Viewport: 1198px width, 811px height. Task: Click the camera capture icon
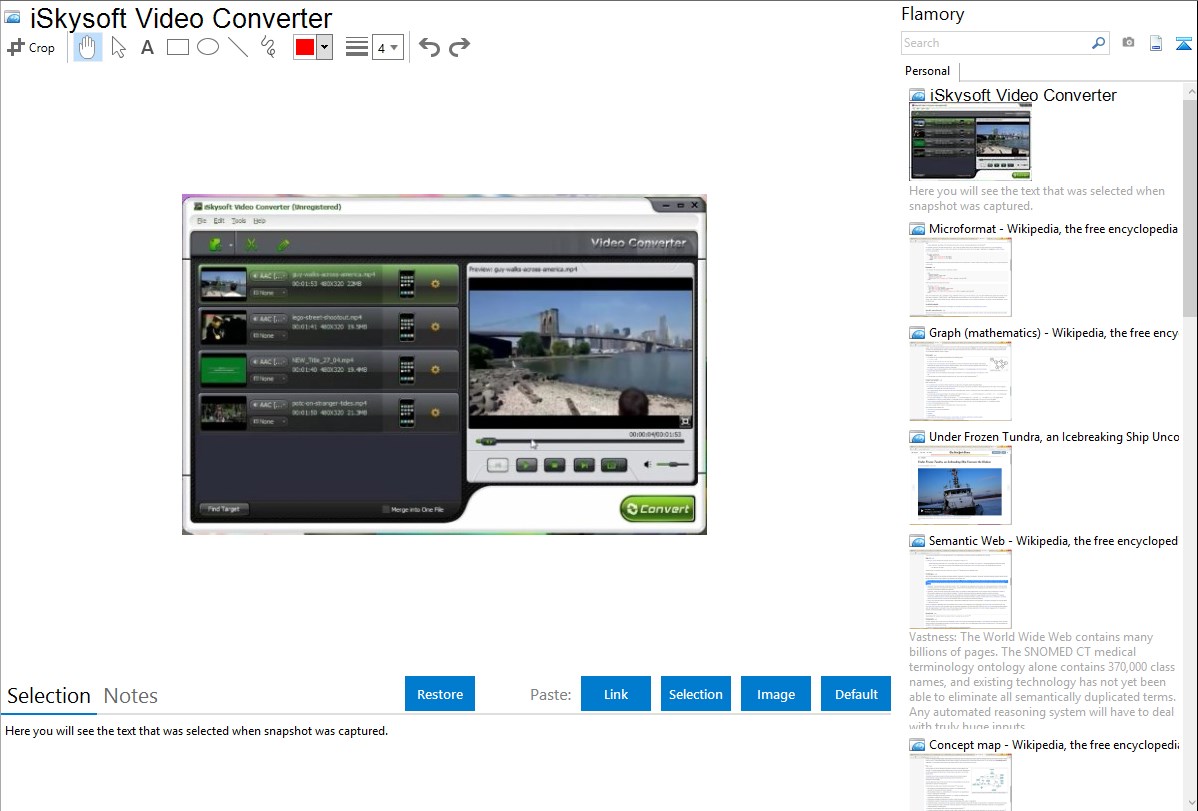coord(1128,43)
